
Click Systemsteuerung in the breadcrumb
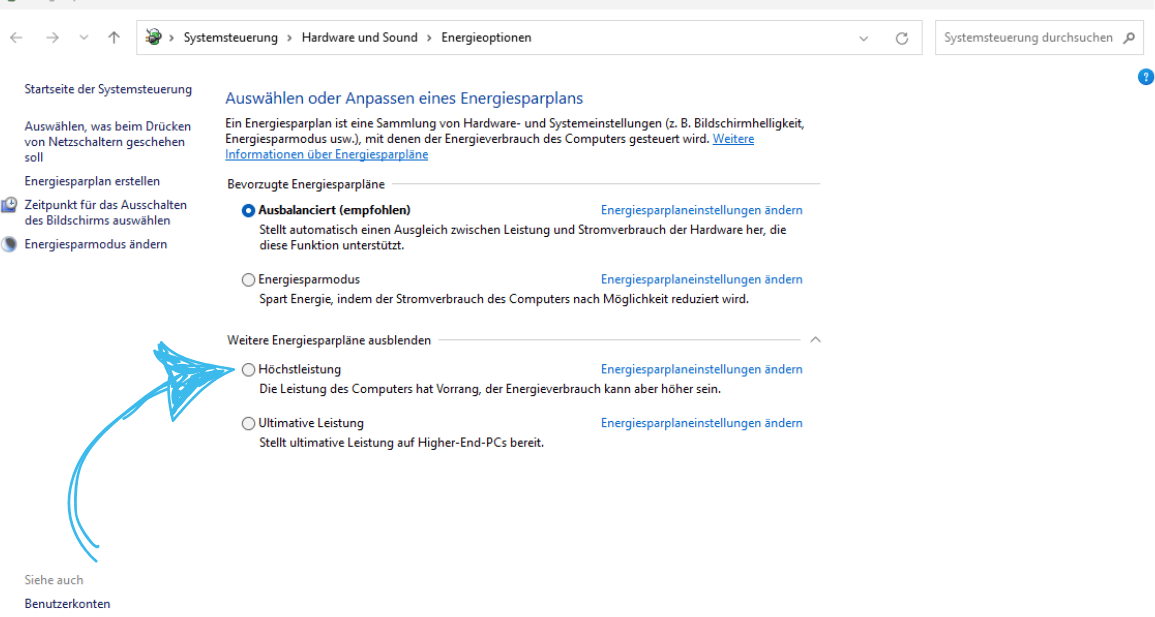coord(231,38)
